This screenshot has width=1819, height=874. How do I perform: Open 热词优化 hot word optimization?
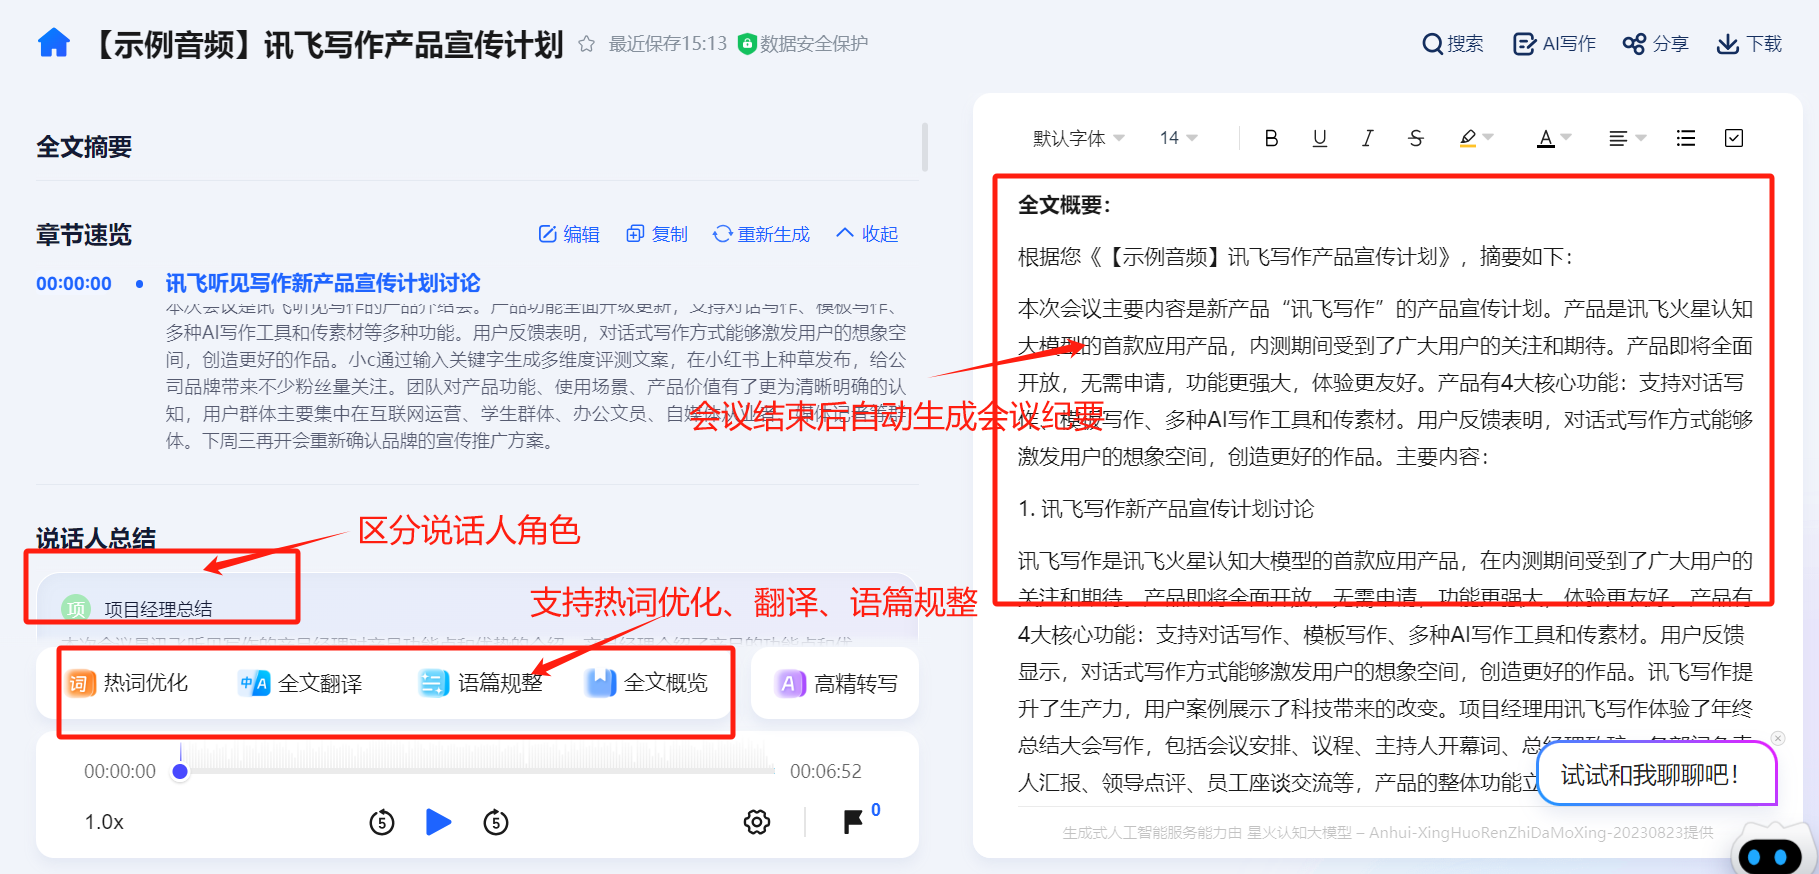point(127,683)
